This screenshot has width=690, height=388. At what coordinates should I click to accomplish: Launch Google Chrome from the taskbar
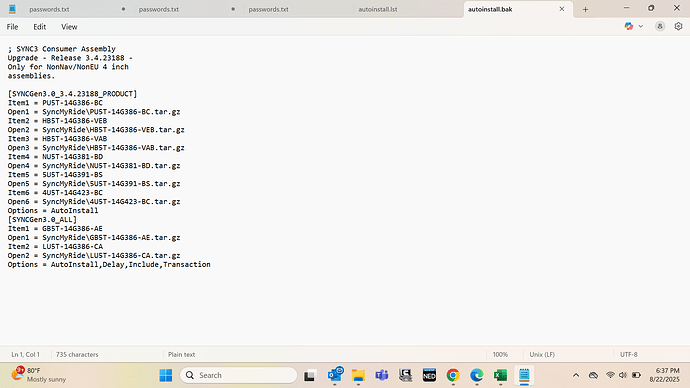coord(453,375)
